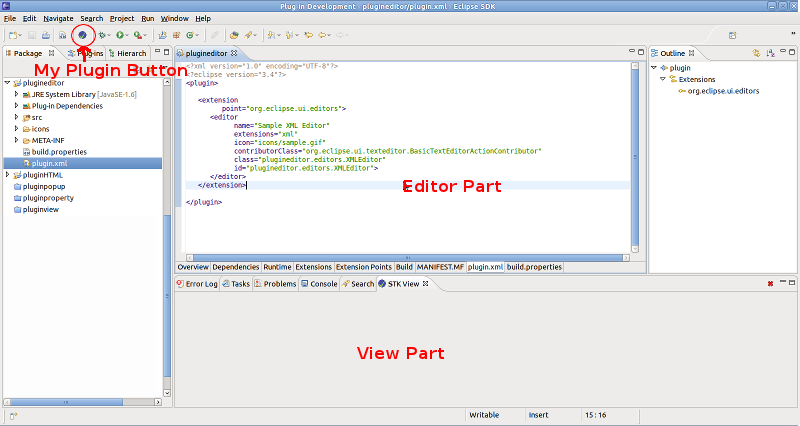Viewport: 800px width, 426px height.
Task: Click the New Plug-in Project toolbar icon
Action: click(x=162, y=35)
